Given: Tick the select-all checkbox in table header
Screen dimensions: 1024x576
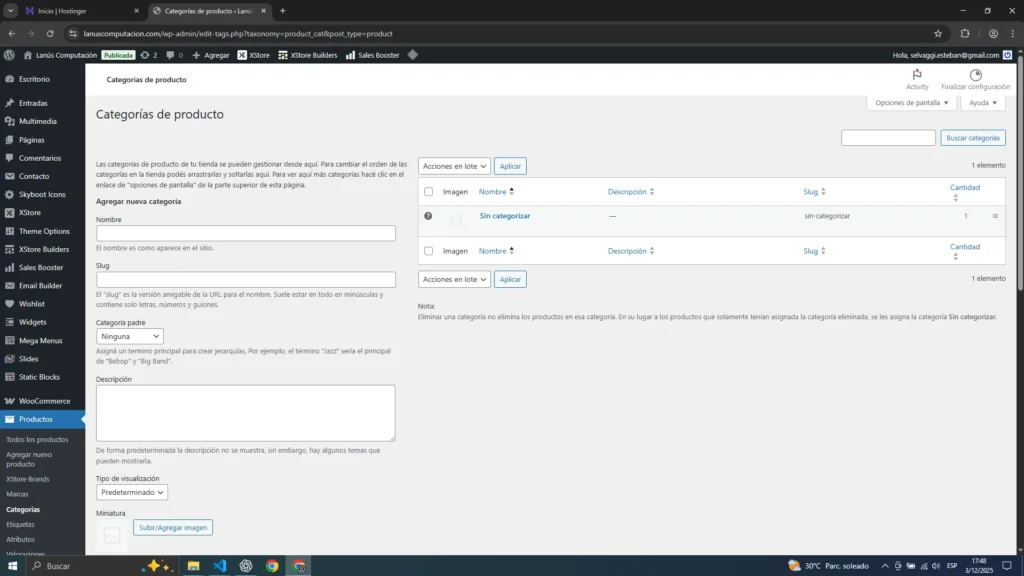Looking at the screenshot, I should 428,192.
